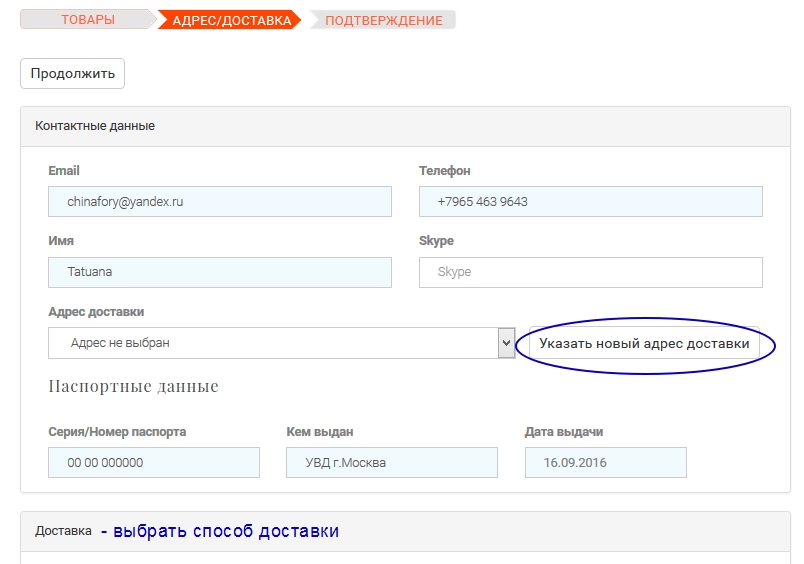Click the Email label text
804x564 pixels.
pyautogui.click(x=64, y=171)
